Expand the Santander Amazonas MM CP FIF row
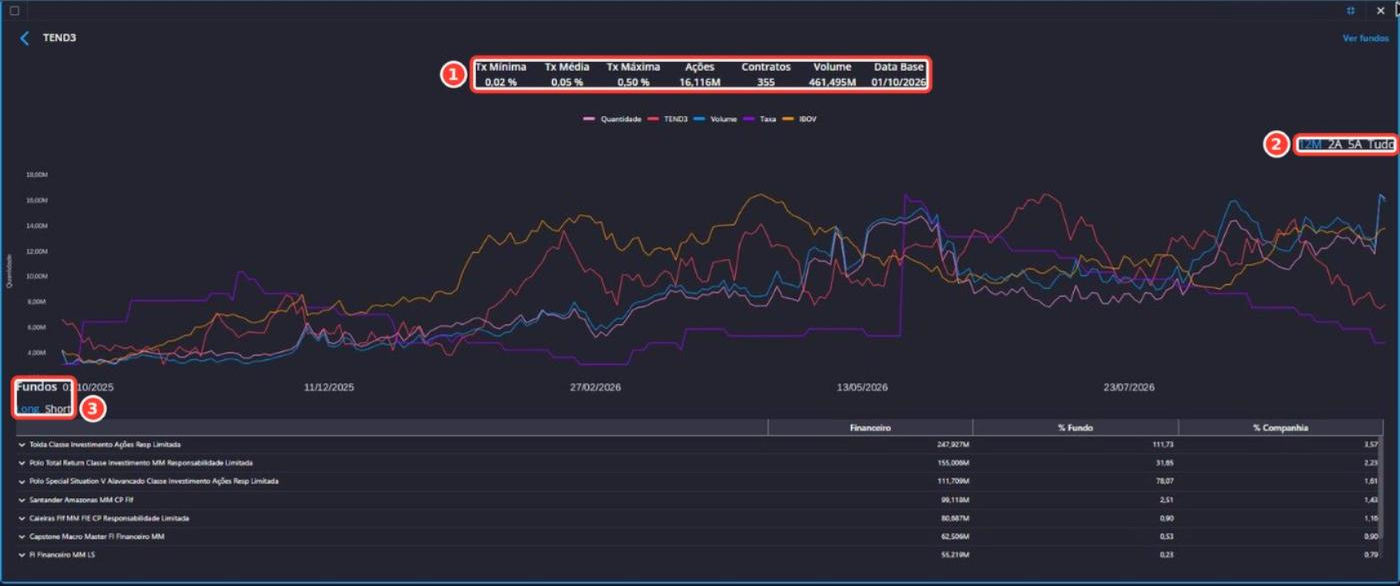This screenshot has width=1400, height=586. coord(22,499)
